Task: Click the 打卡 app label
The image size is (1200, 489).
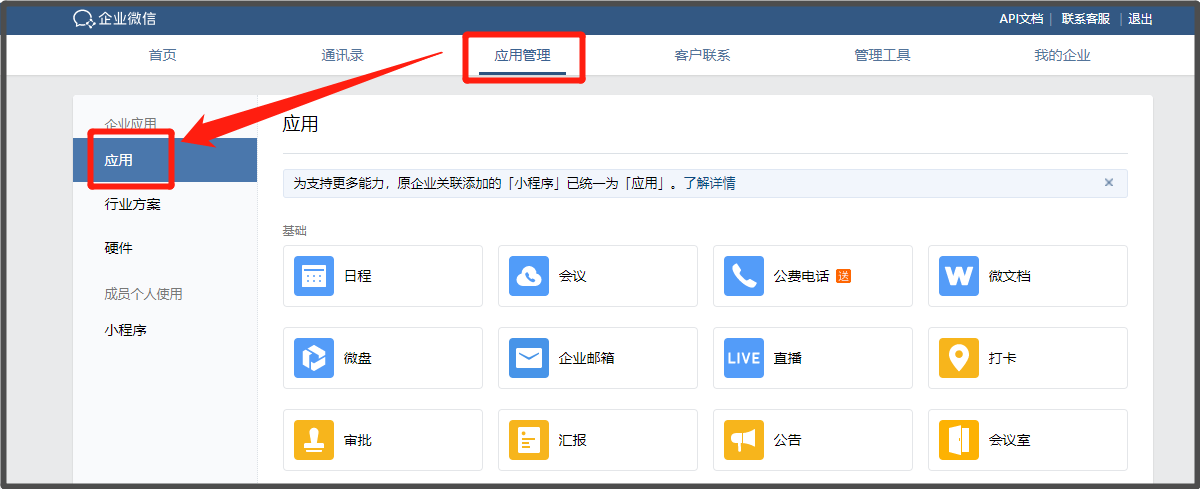Action: coord(1003,358)
